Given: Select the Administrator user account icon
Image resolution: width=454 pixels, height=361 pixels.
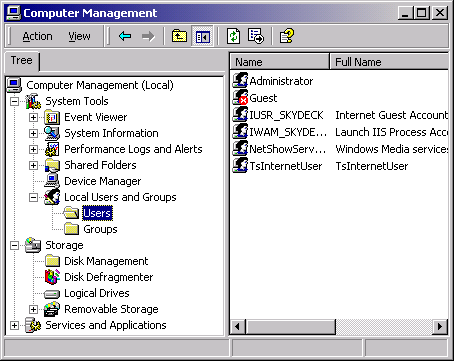Looking at the screenshot, I should [x=240, y=80].
